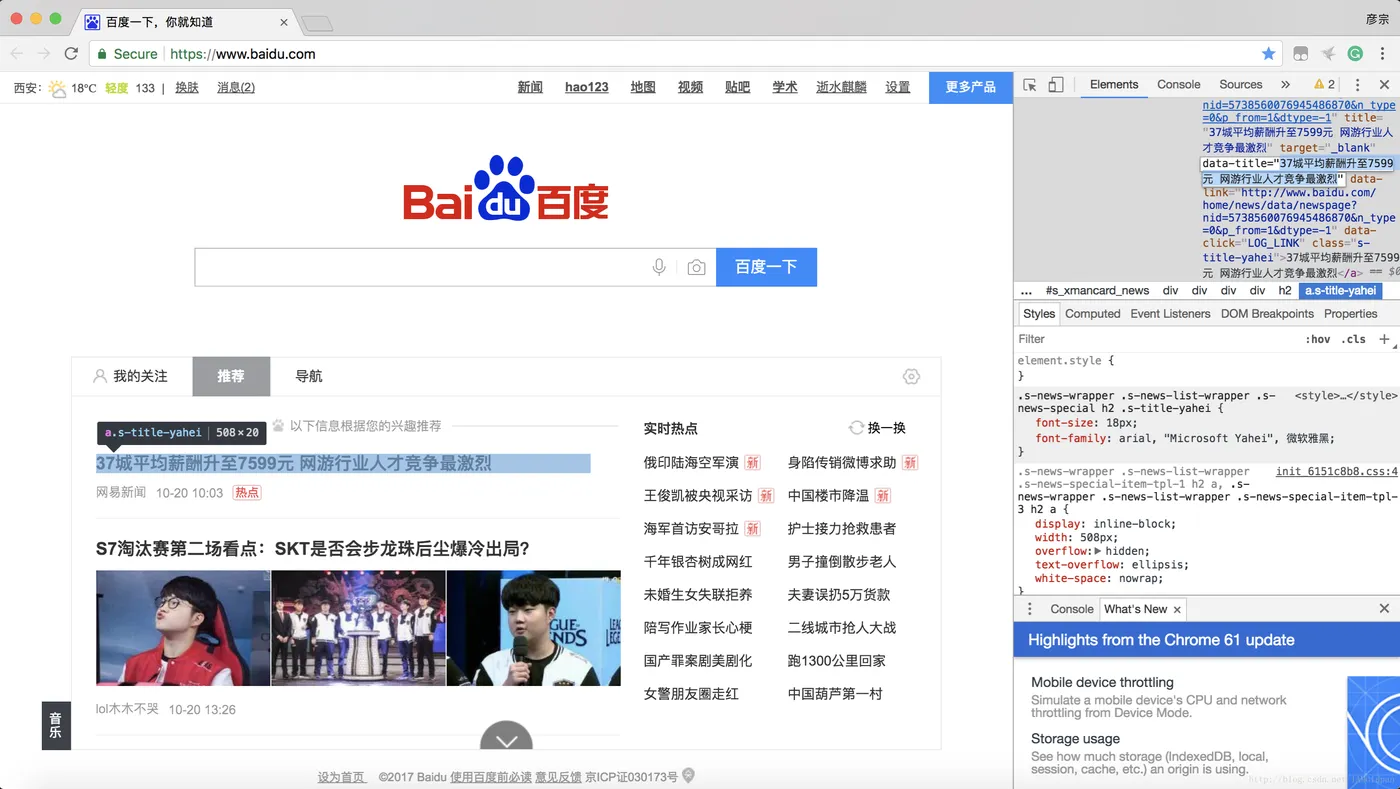Open hot topic 俄印陆海空军演
The height and width of the screenshot is (789, 1400).
(x=691, y=463)
